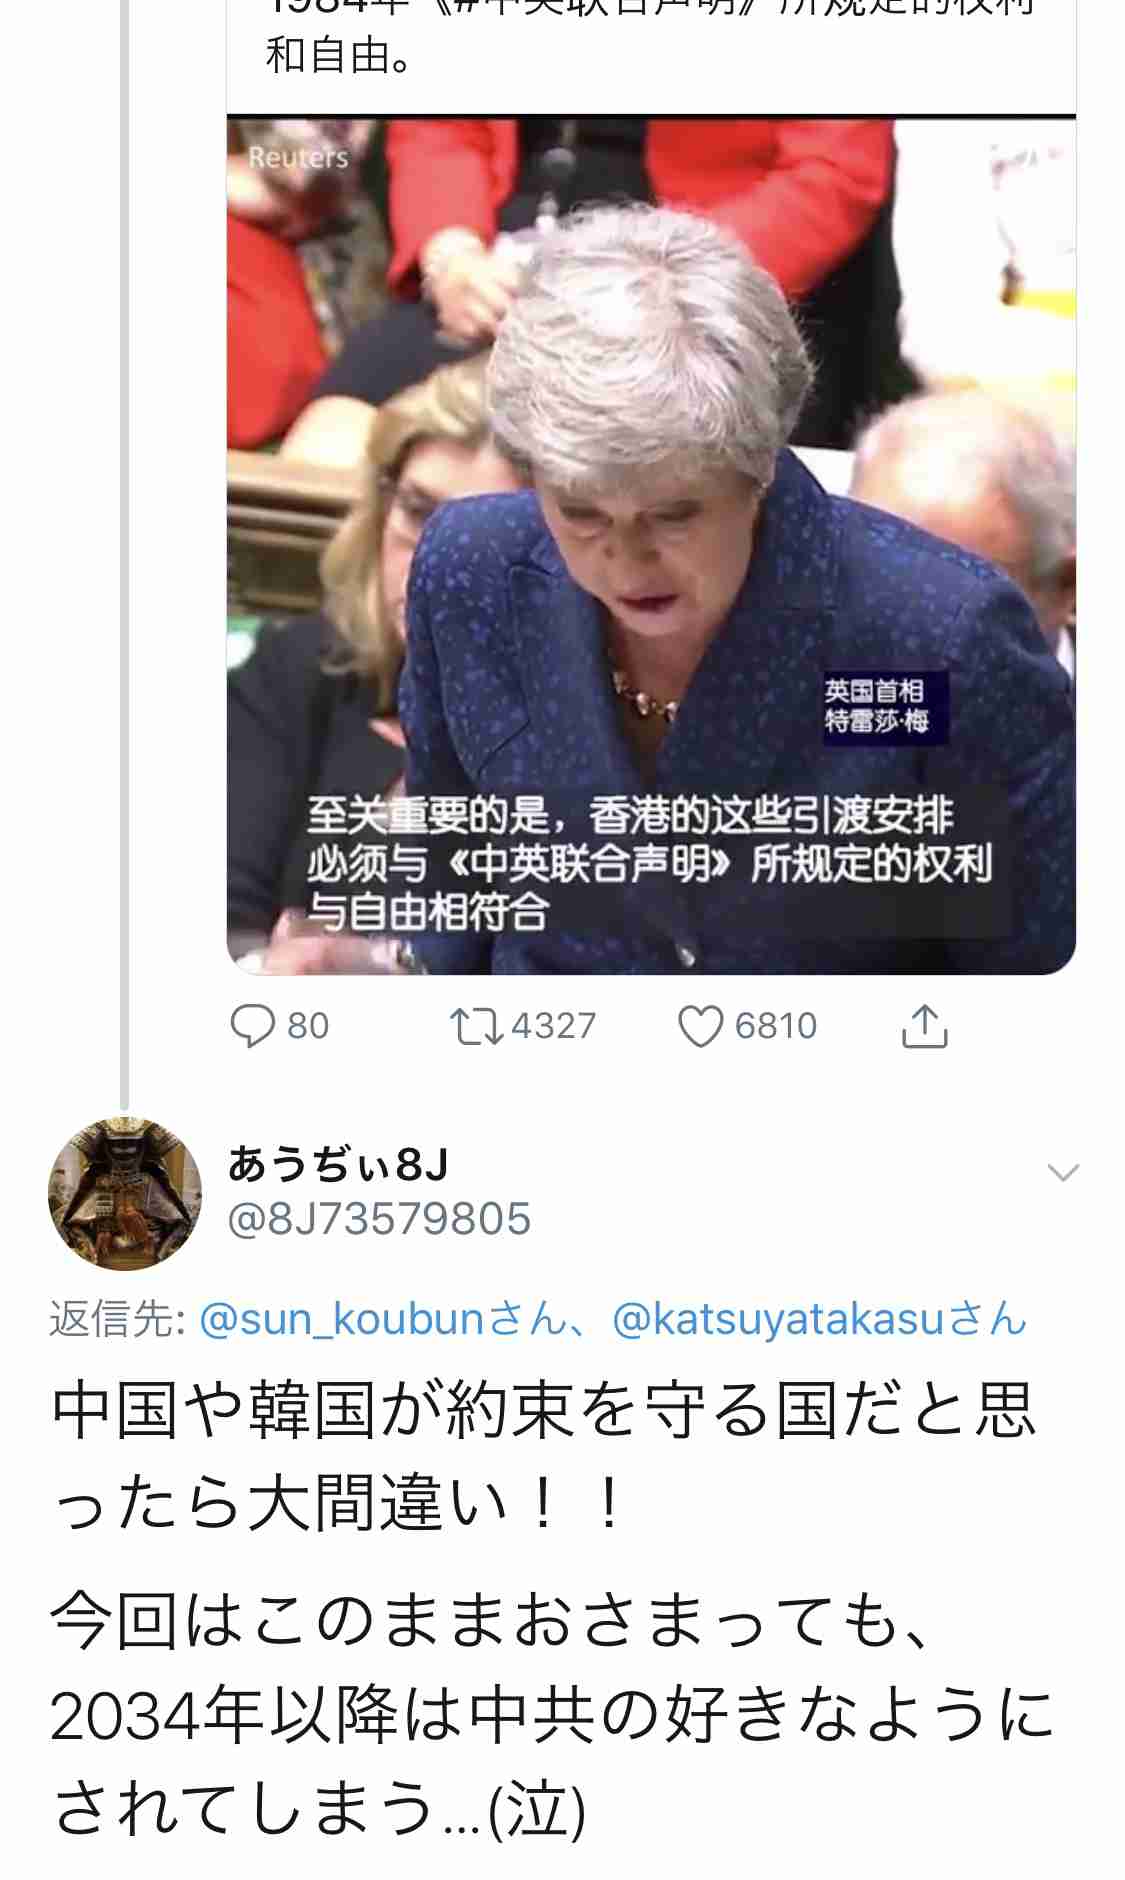This screenshot has height=1880, width=1125.
Task: Tap the reply speech bubble icon
Action: [252, 1026]
